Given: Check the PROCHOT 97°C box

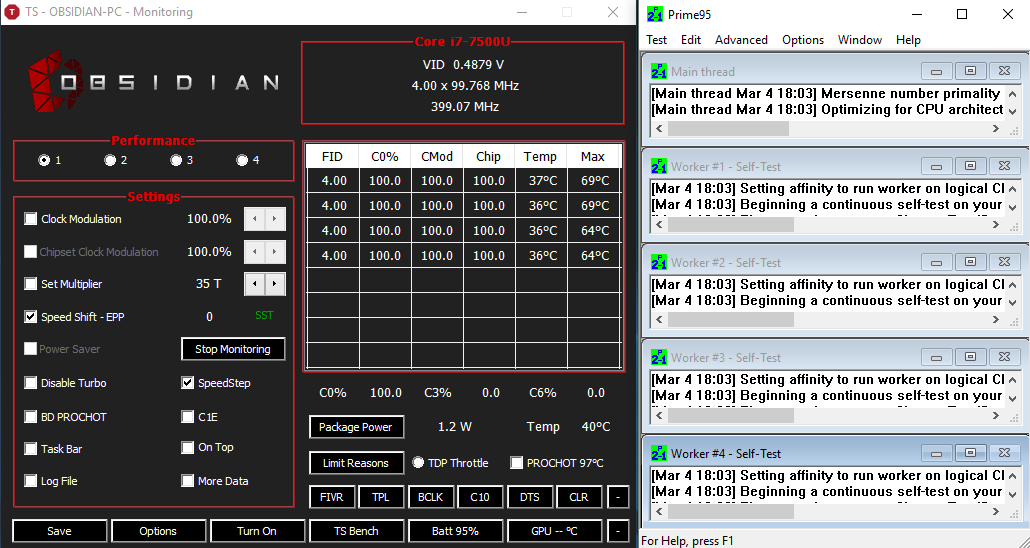Looking at the screenshot, I should coord(516,463).
